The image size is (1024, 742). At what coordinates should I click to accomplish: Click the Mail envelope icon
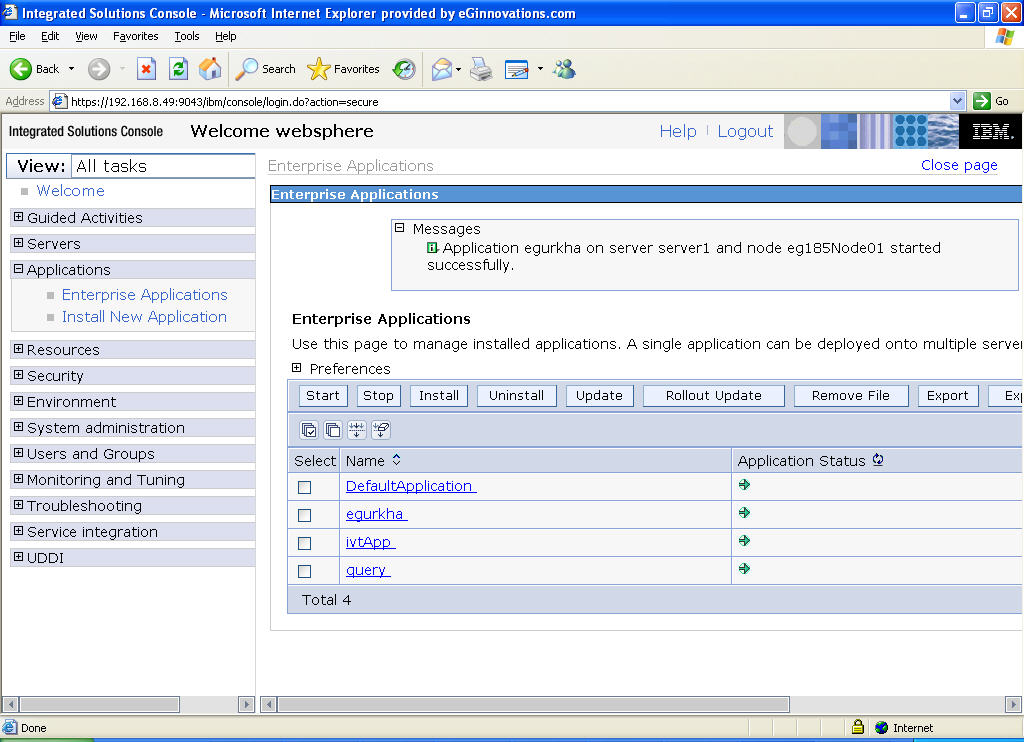coord(442,69)
